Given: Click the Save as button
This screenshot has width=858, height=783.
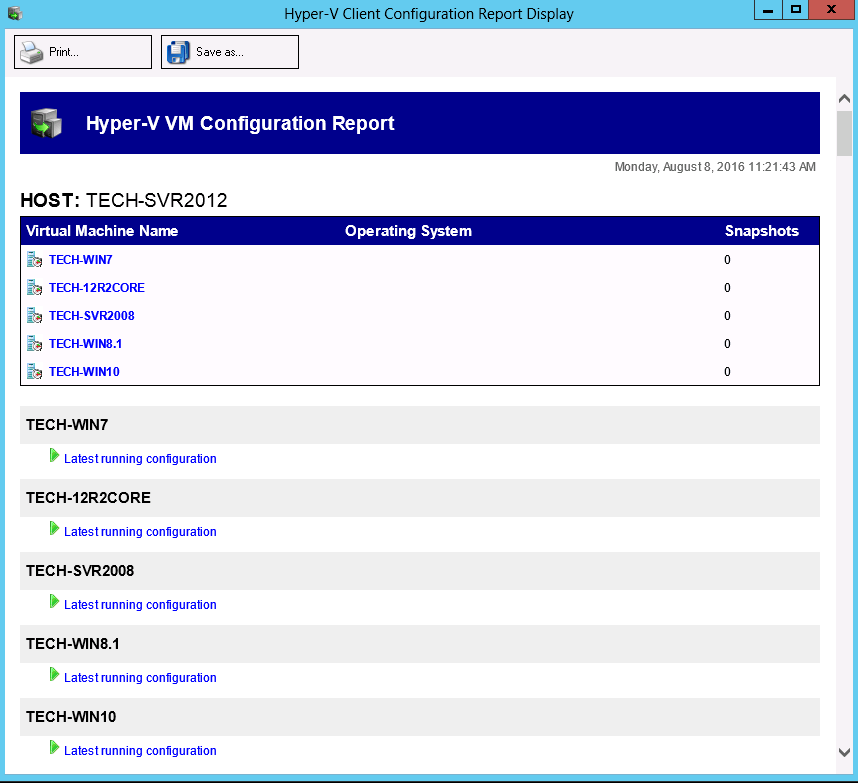Looking at the screenshot, I should click(229, 51).
